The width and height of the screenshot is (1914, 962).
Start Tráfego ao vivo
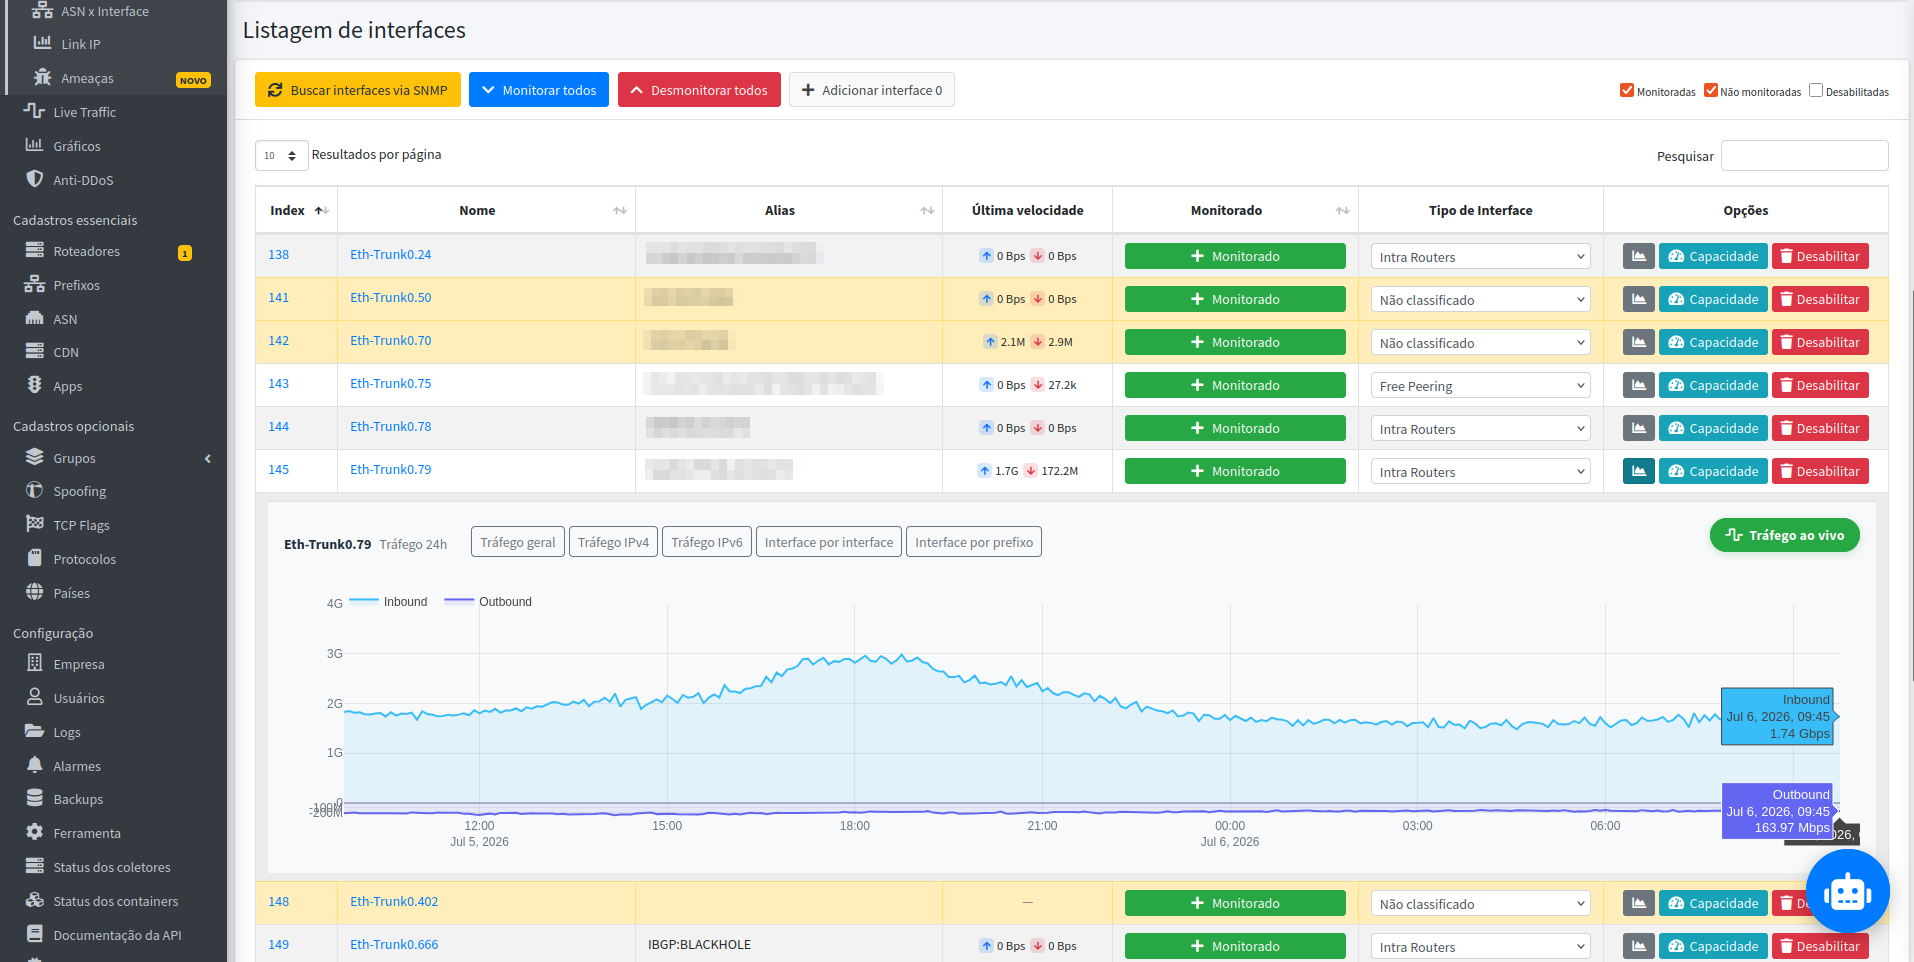(1785, 535)
